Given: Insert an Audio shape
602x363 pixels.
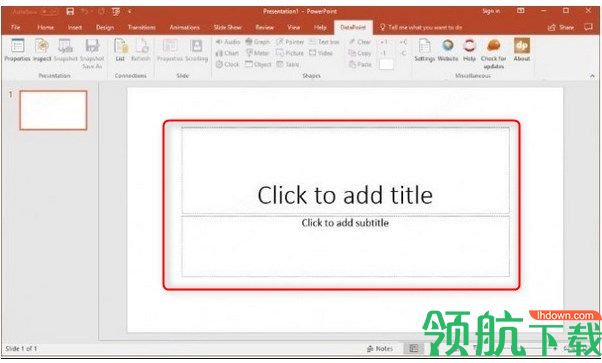Looking at the screenshot, I should coord(228,41).
